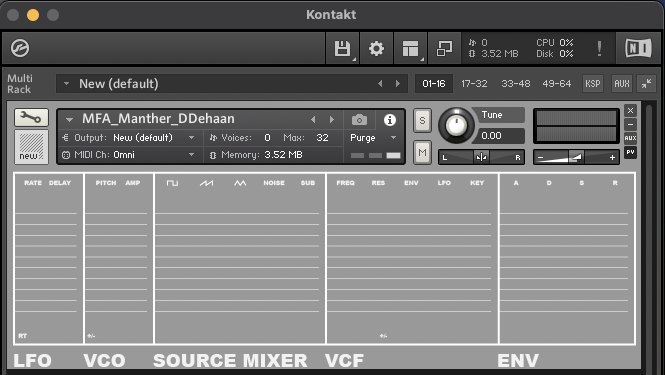
Task: Minimize instrument header with minus button
Action: tap(630, 124)
